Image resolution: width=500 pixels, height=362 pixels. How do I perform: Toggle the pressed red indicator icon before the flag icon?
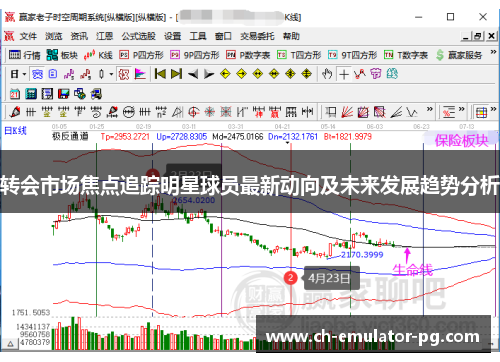[124, 74]
